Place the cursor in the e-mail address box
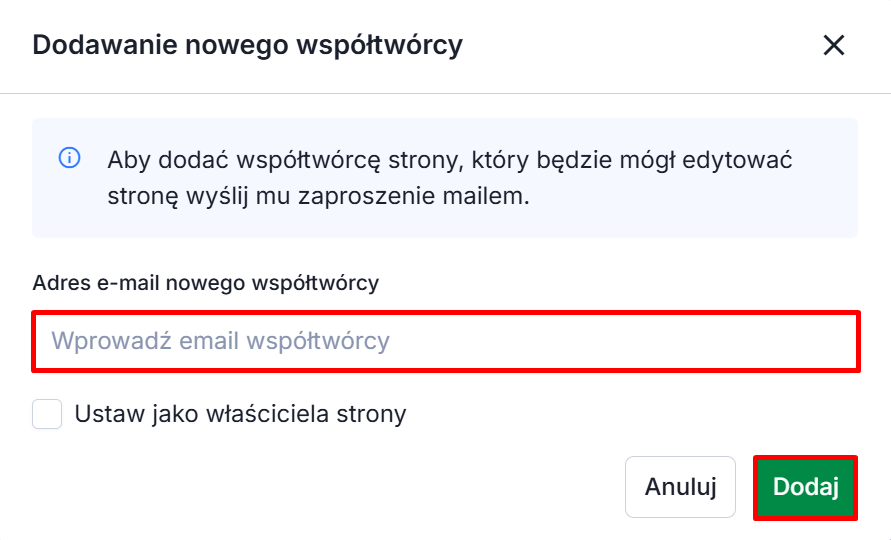The image size is (891, 540). tap(445, 341)
